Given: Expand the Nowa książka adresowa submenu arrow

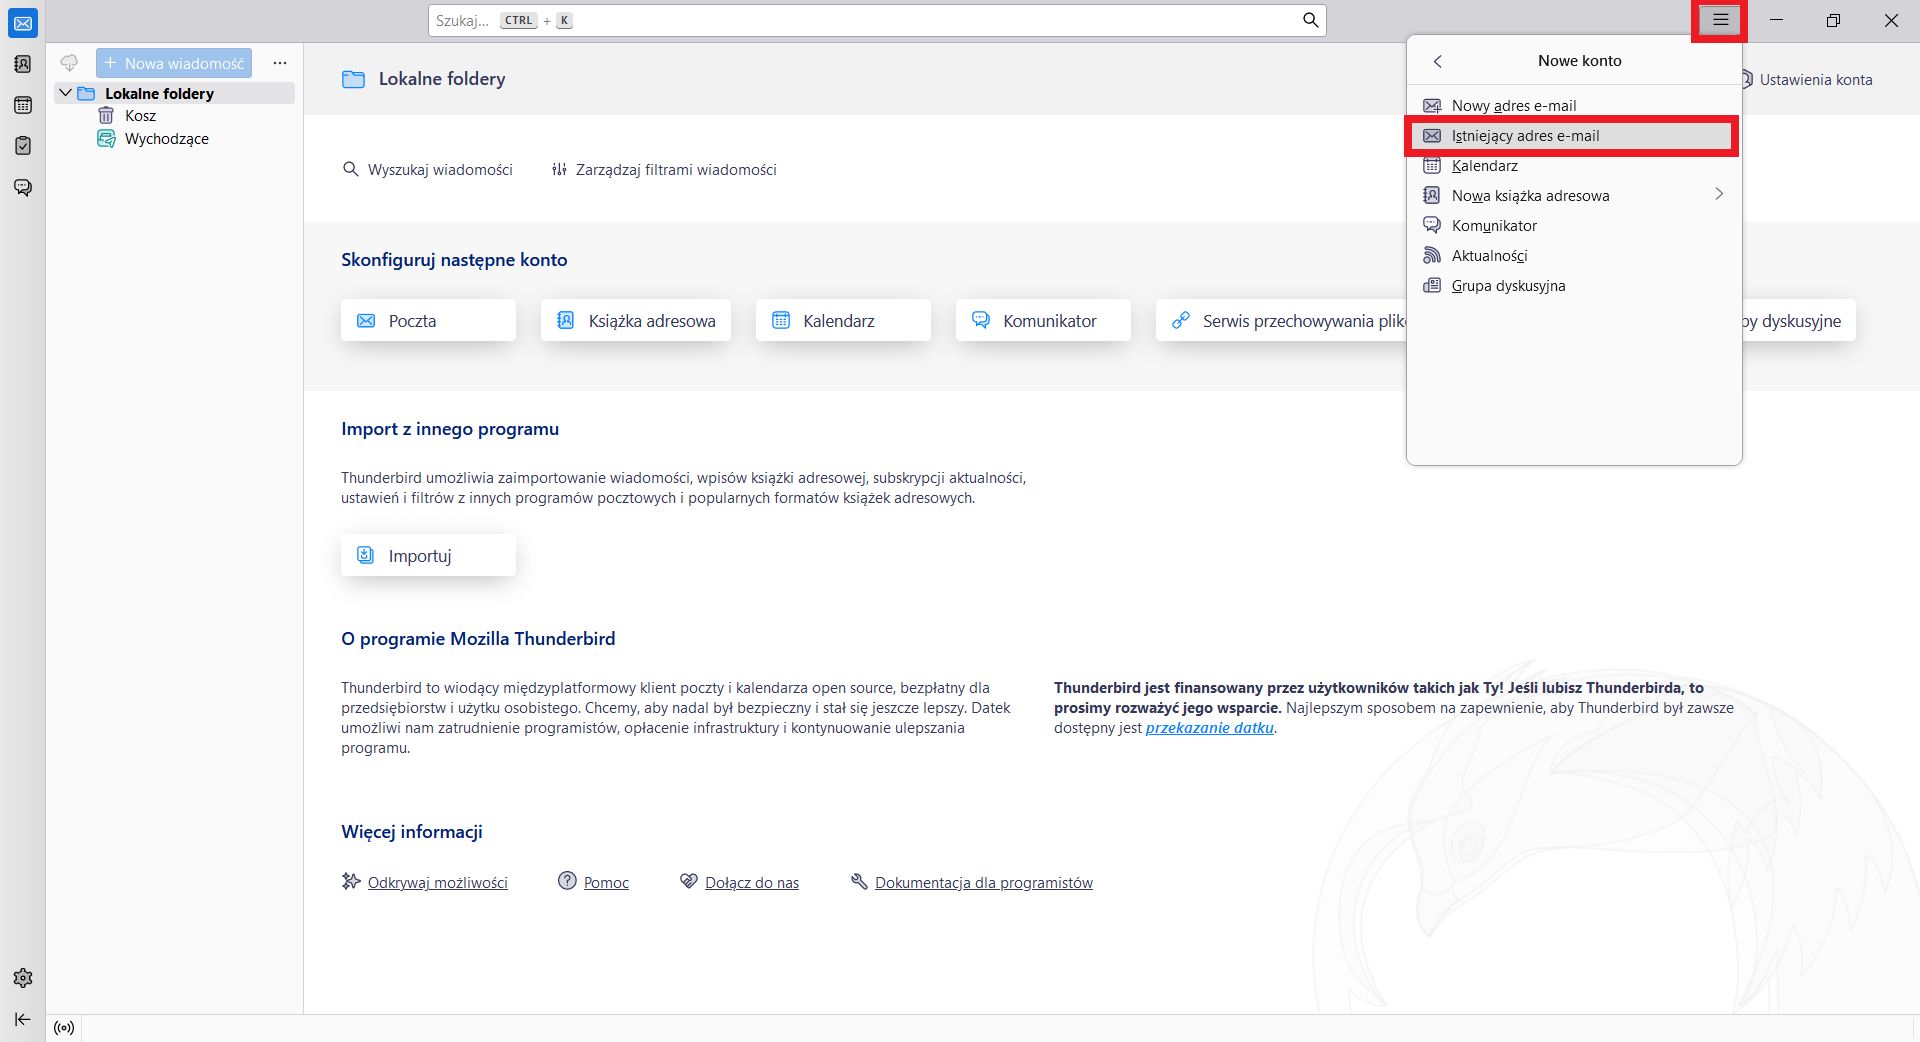Looking at the screenshot, I should tap(1719, 194).
